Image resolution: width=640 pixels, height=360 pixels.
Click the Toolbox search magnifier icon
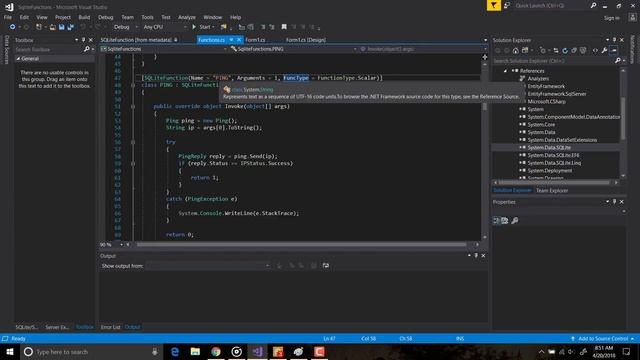(x=87, y=49)
